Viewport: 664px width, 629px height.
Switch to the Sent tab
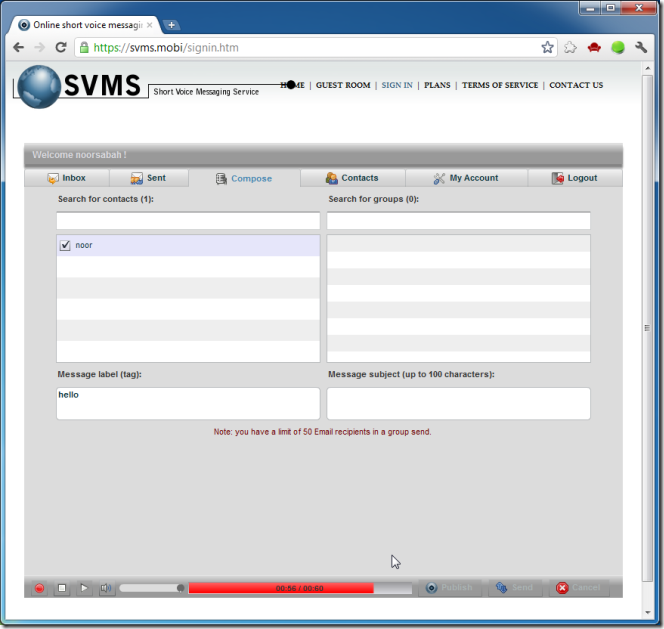(x=149, y=178)
